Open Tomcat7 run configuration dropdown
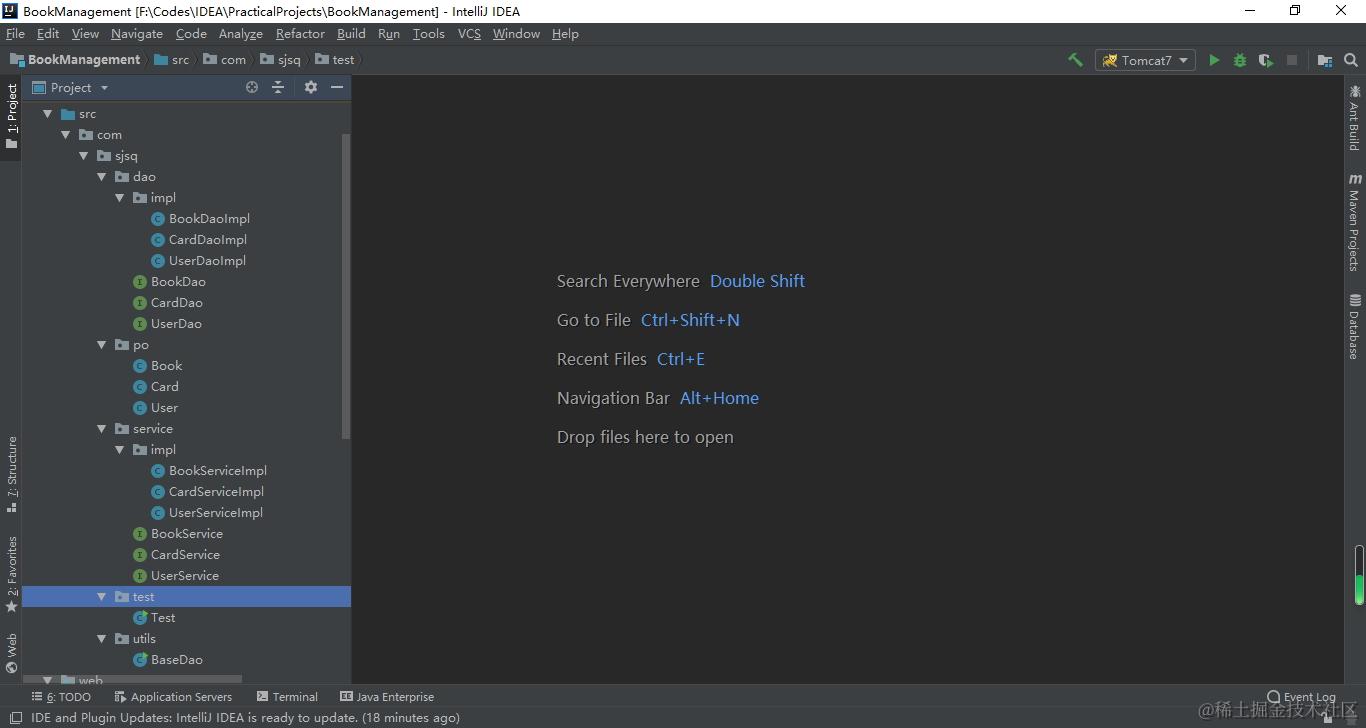Image resolution: width=1366 pixels, height=728 pixels. click(x=1145, y=60)
